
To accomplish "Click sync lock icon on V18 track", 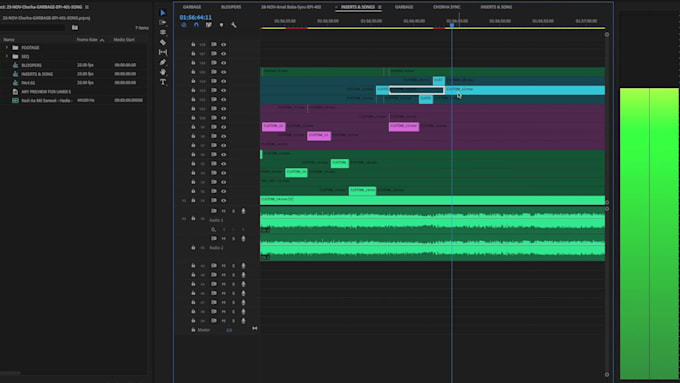I will click(x=213, y=44).
